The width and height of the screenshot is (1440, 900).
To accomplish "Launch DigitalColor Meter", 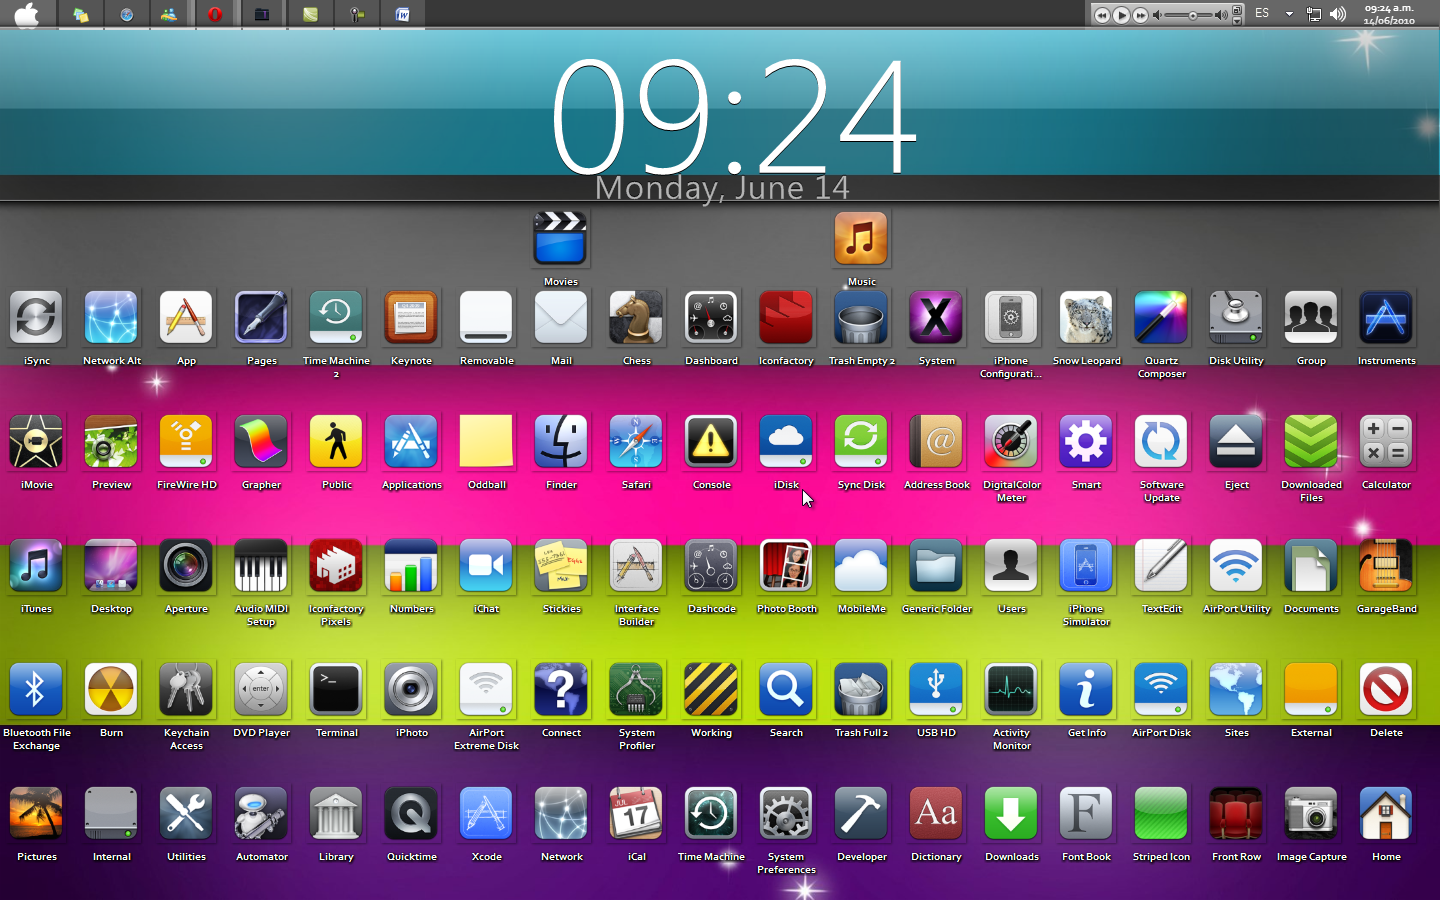I will tap(1011, 441).
